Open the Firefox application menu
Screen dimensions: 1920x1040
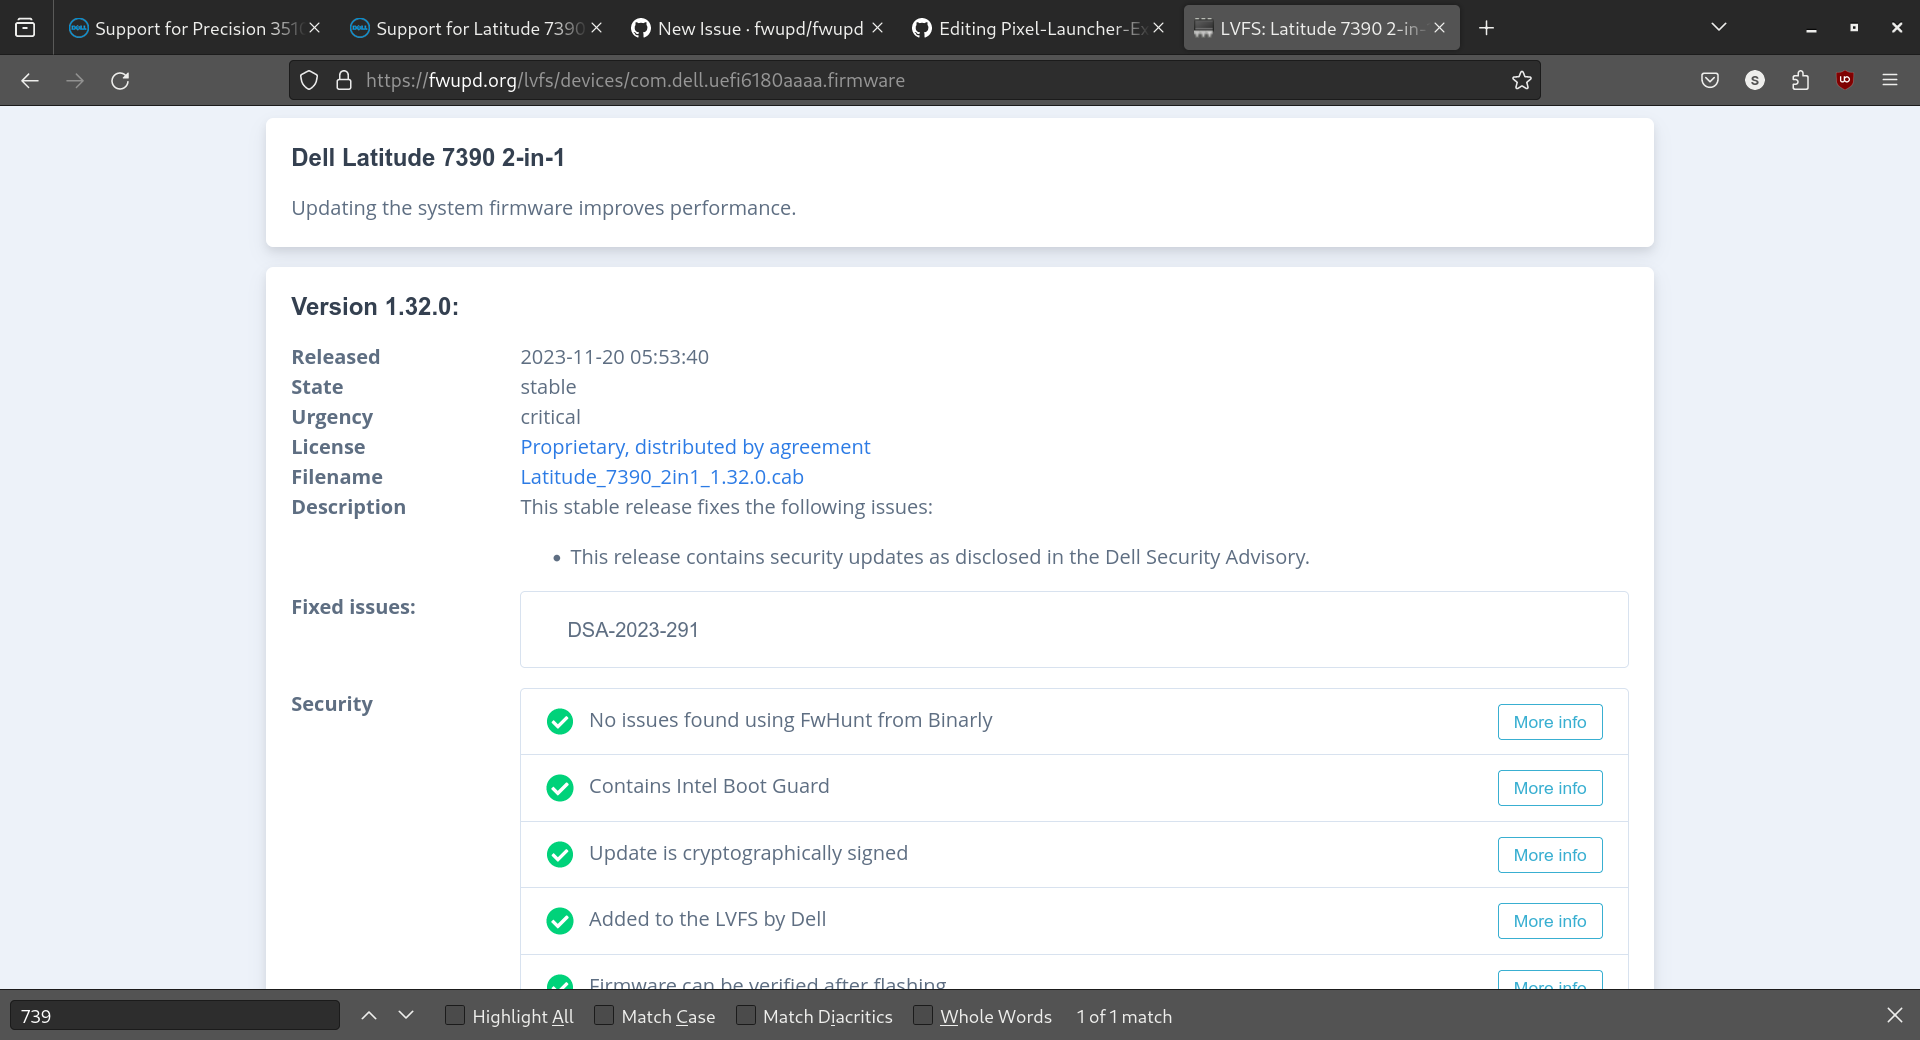(1891, 80)
